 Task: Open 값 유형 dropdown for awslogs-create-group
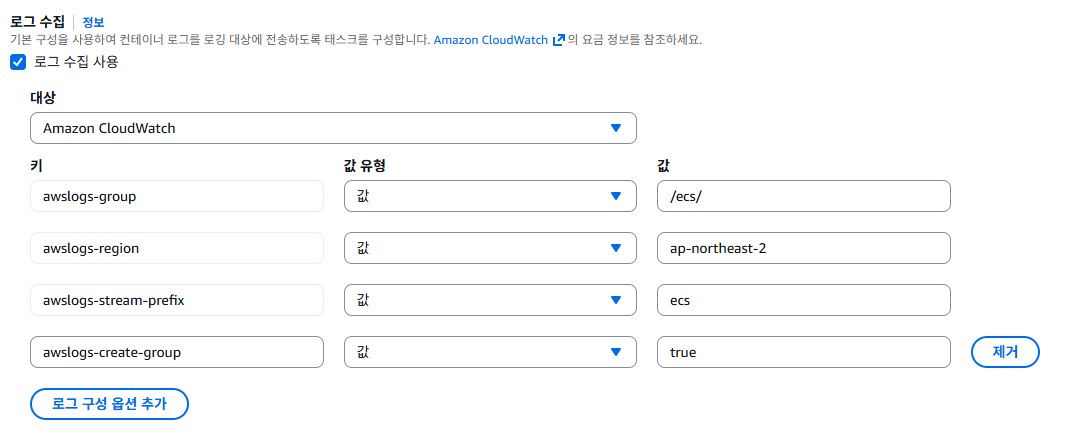pos(490,352)
